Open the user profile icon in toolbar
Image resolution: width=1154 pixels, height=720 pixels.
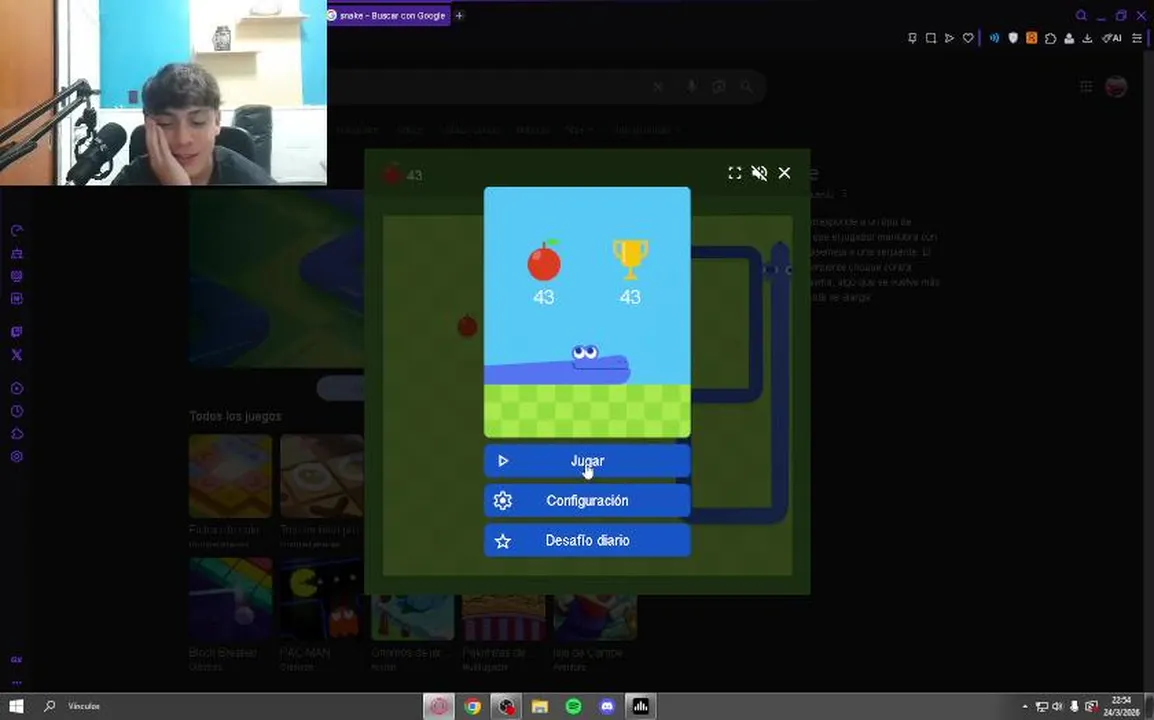point(1069,38)
